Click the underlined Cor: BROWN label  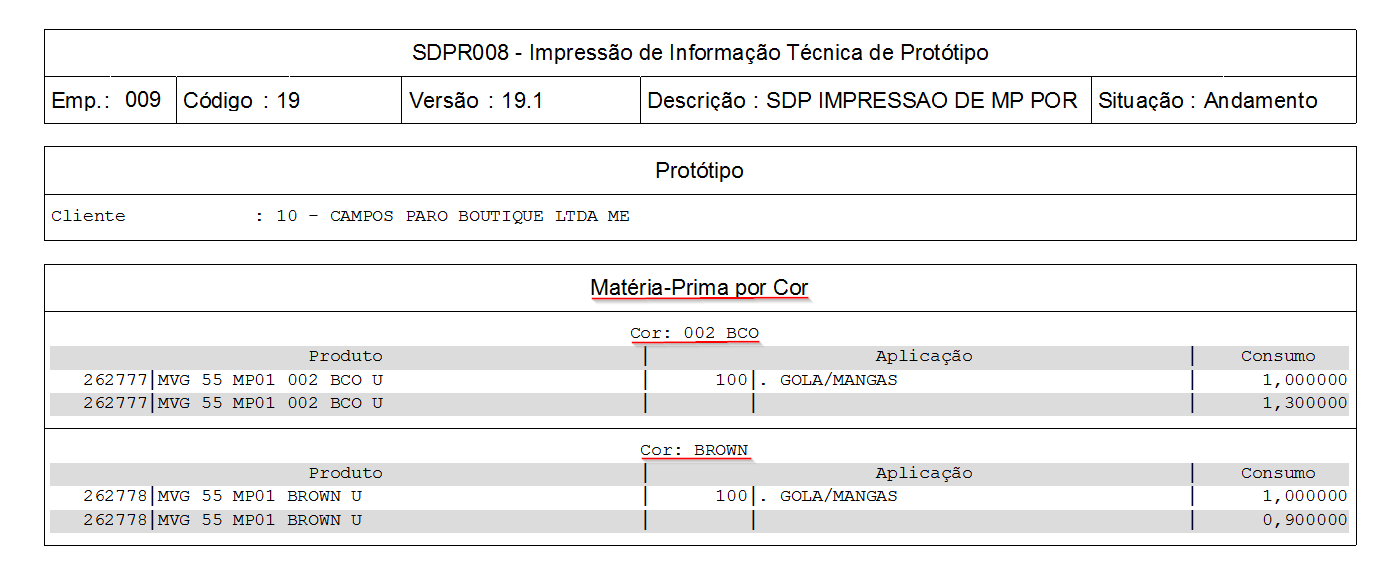pyautogui.click(x=694, y=450)
